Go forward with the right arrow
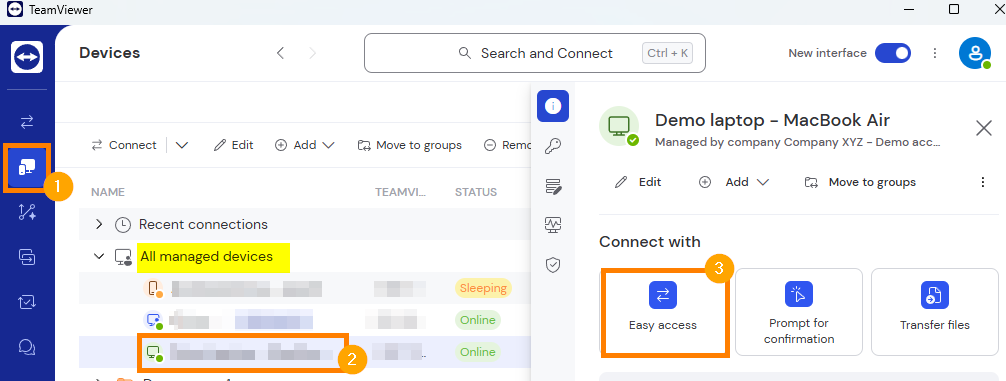1006x381 pixels. click(313, 53)
